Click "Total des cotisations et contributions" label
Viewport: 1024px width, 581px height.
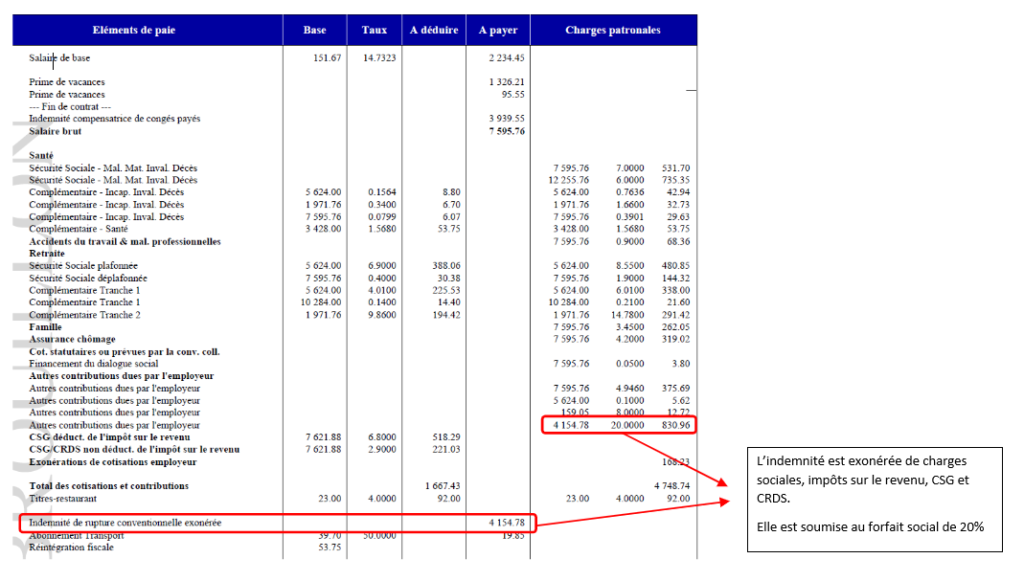pos(108,486)
